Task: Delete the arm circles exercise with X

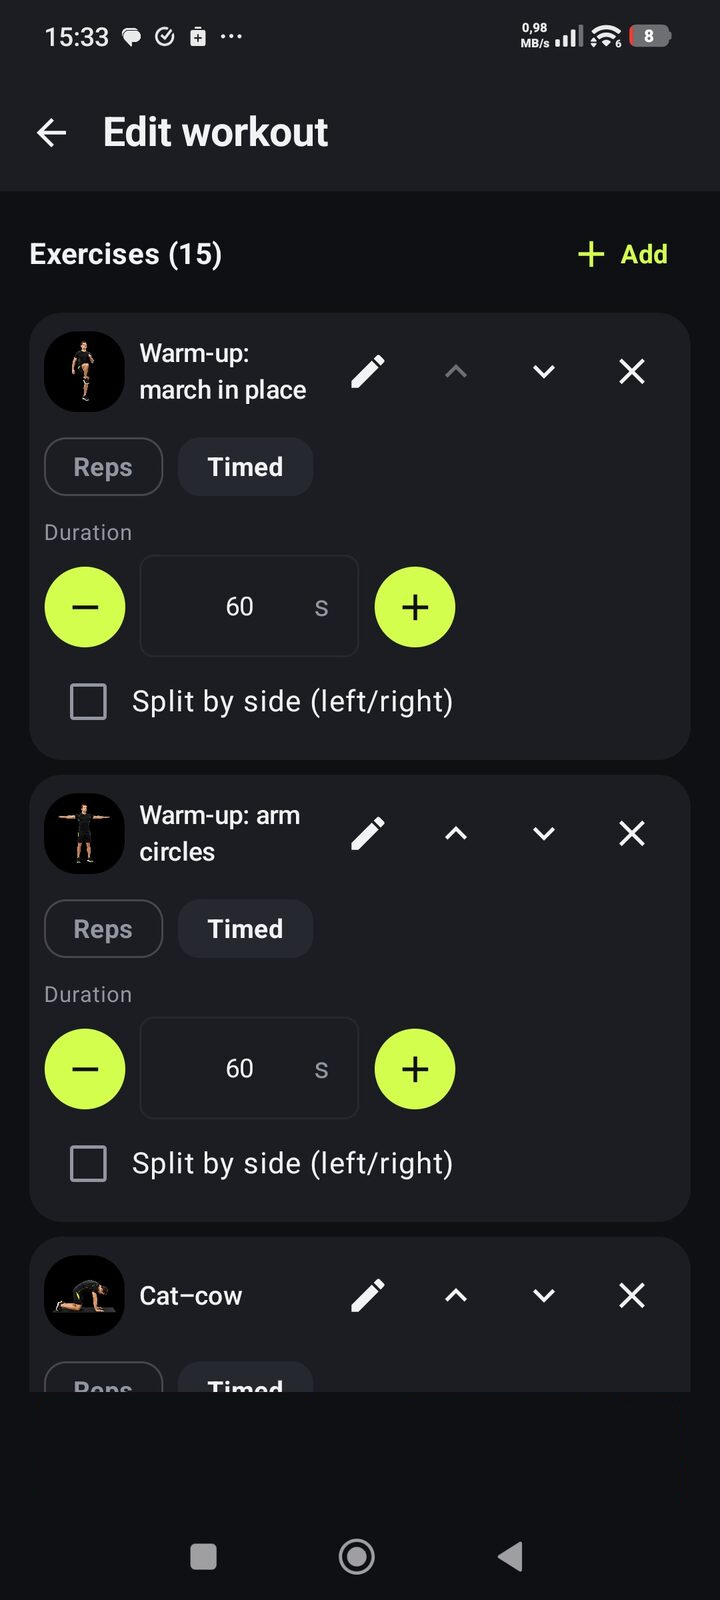Action: click(632, 834)
